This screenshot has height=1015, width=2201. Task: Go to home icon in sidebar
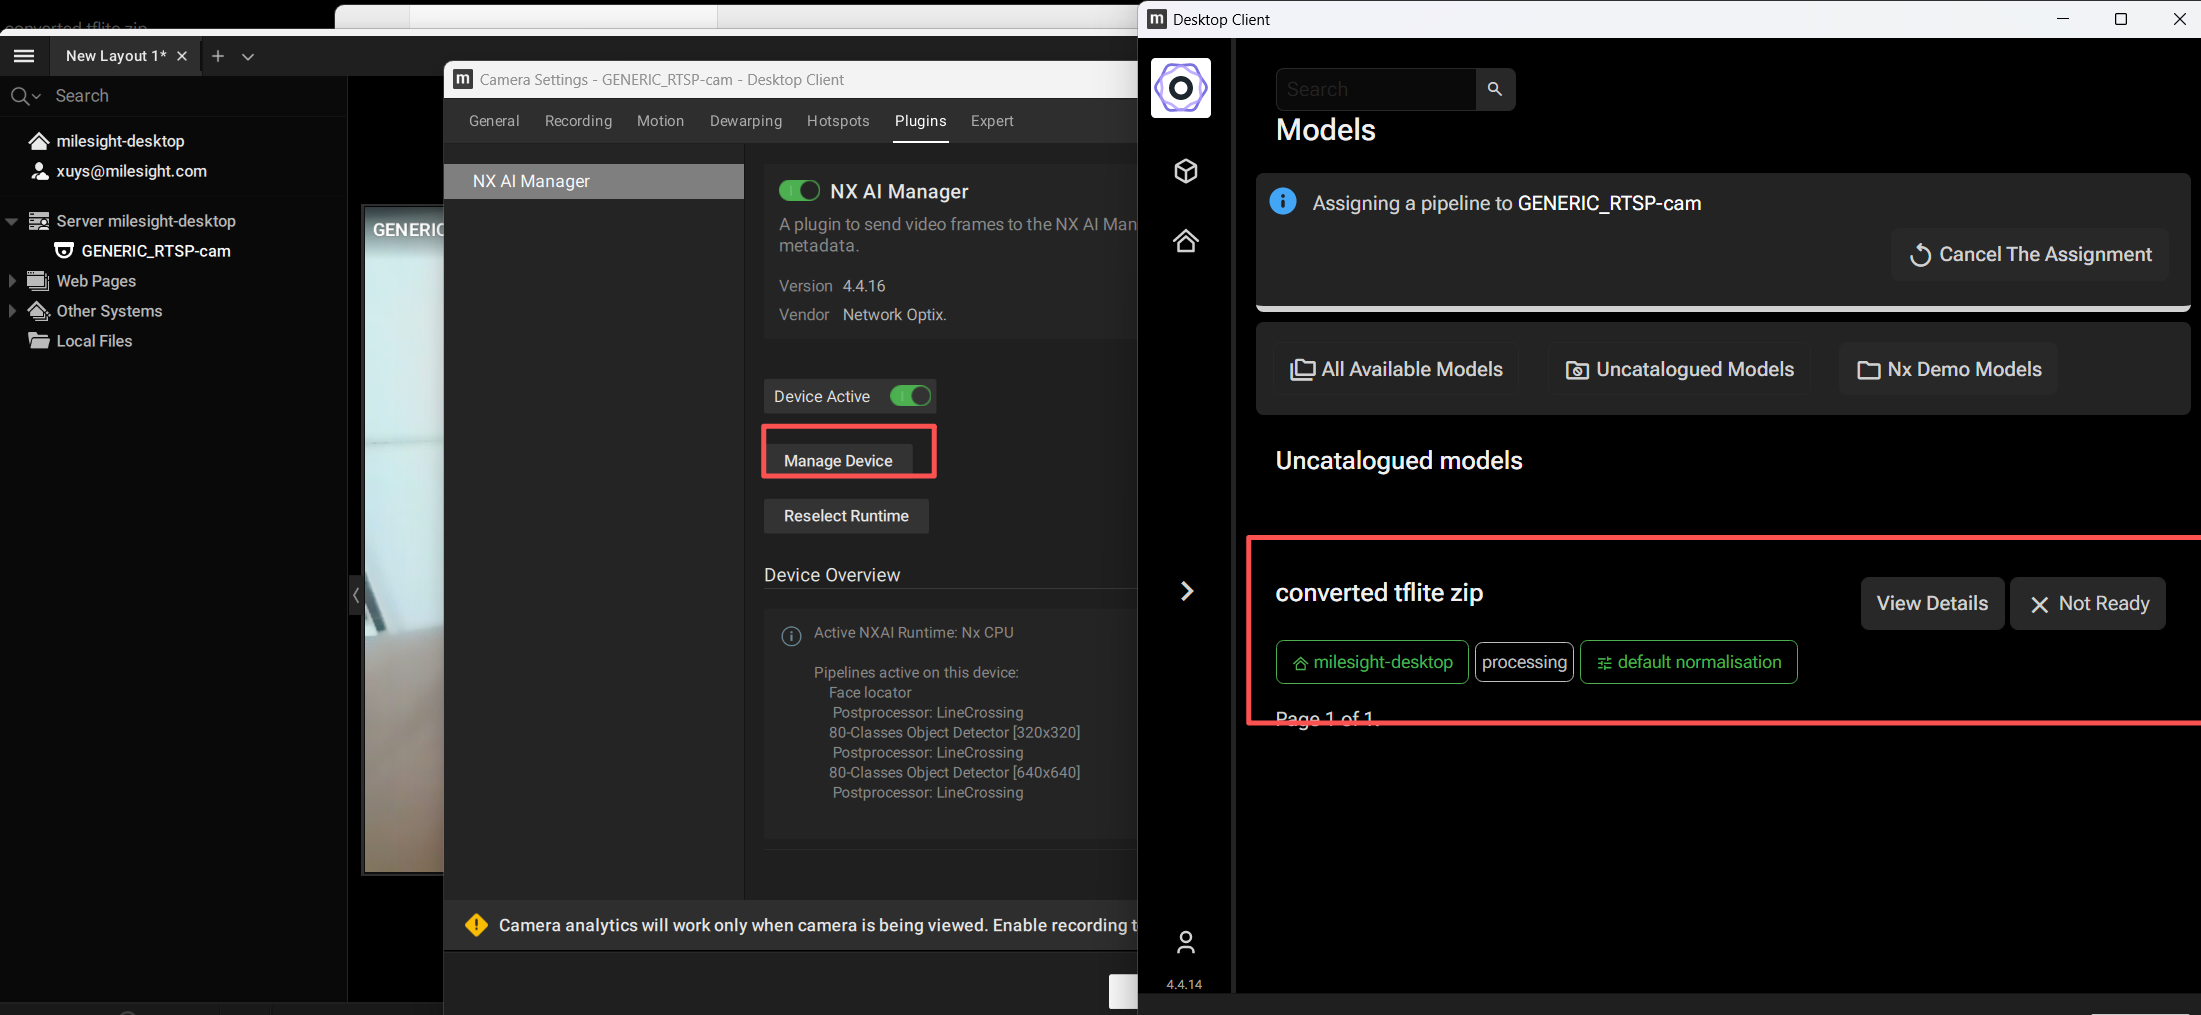click(x=1186, y=241)
